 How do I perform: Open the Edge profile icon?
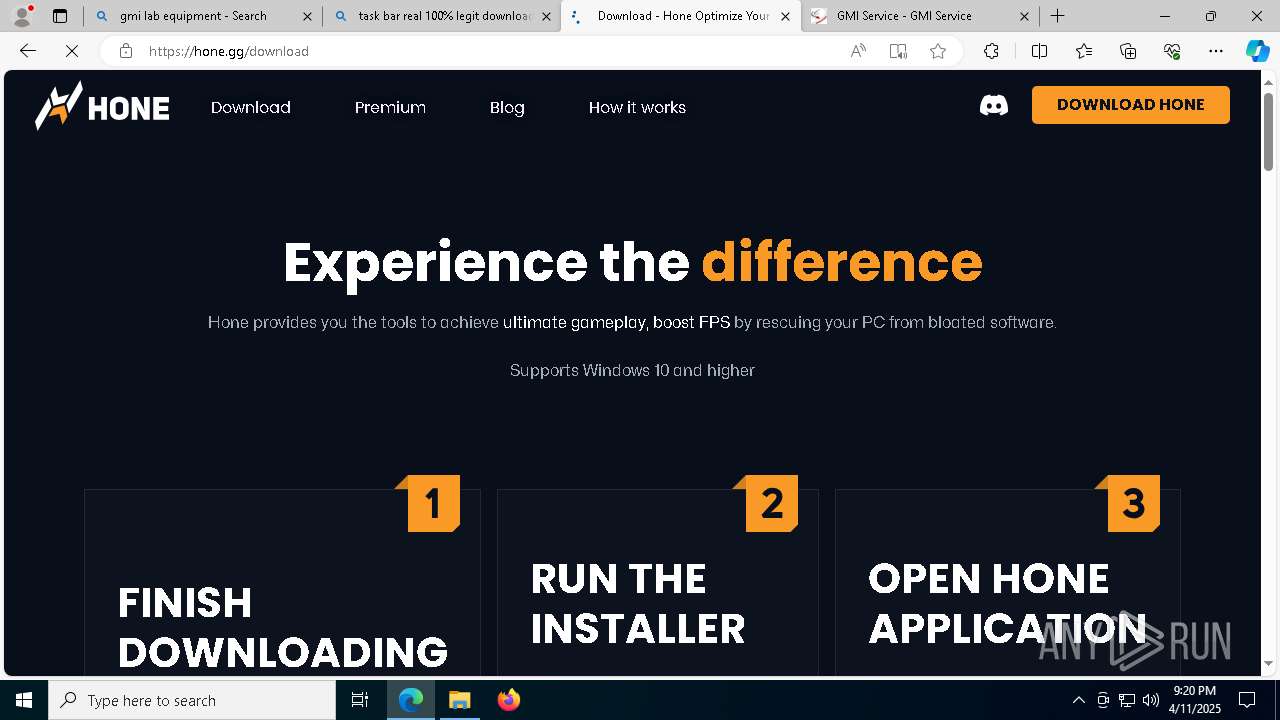[22, 16]
